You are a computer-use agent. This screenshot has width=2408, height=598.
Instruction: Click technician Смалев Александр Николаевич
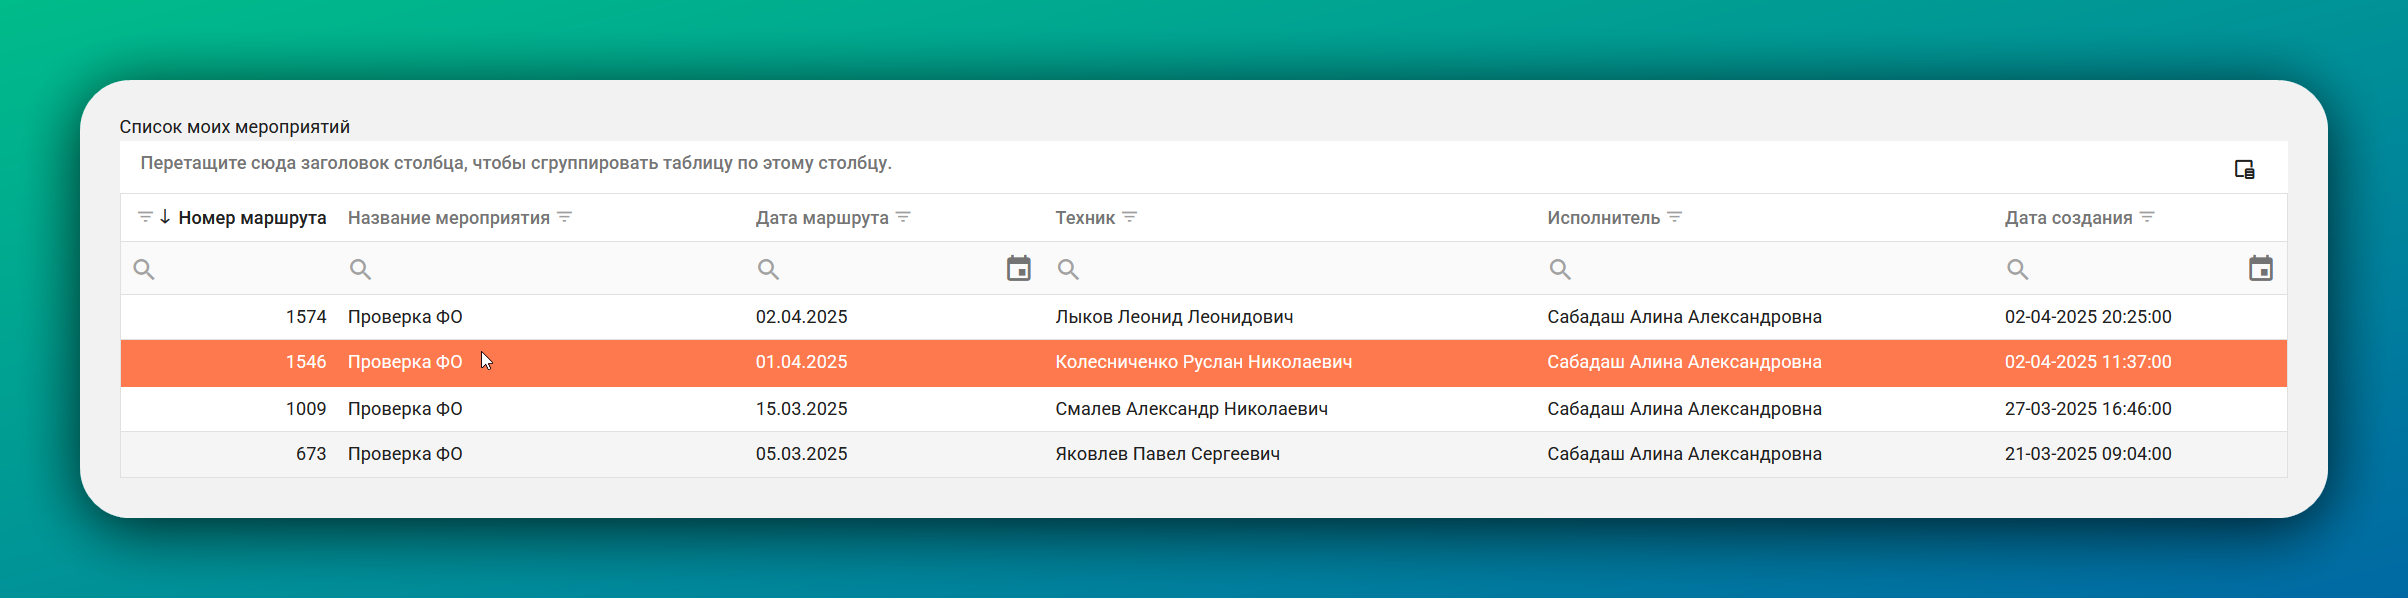coord(1192,409)
